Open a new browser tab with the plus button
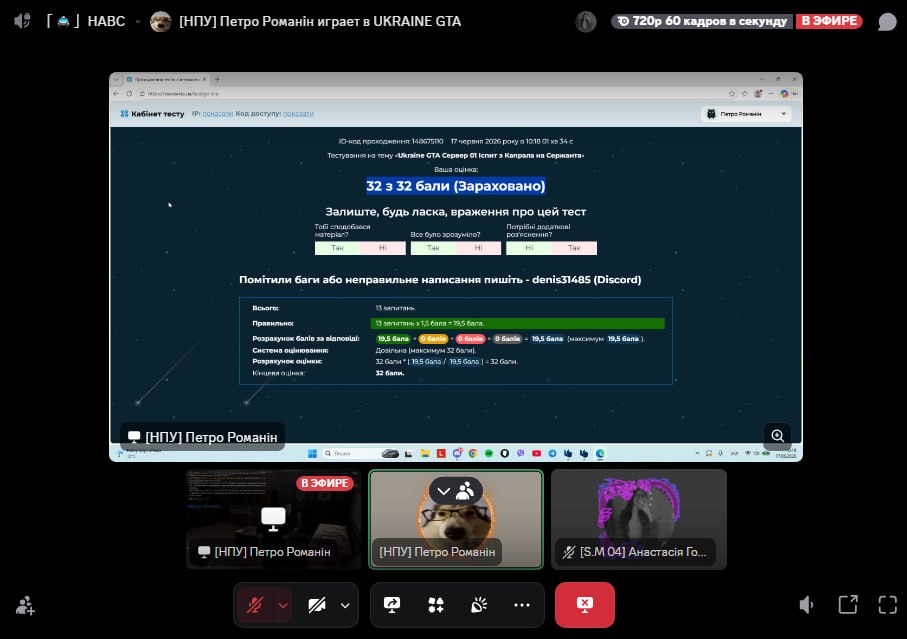 tap(217, 79)
